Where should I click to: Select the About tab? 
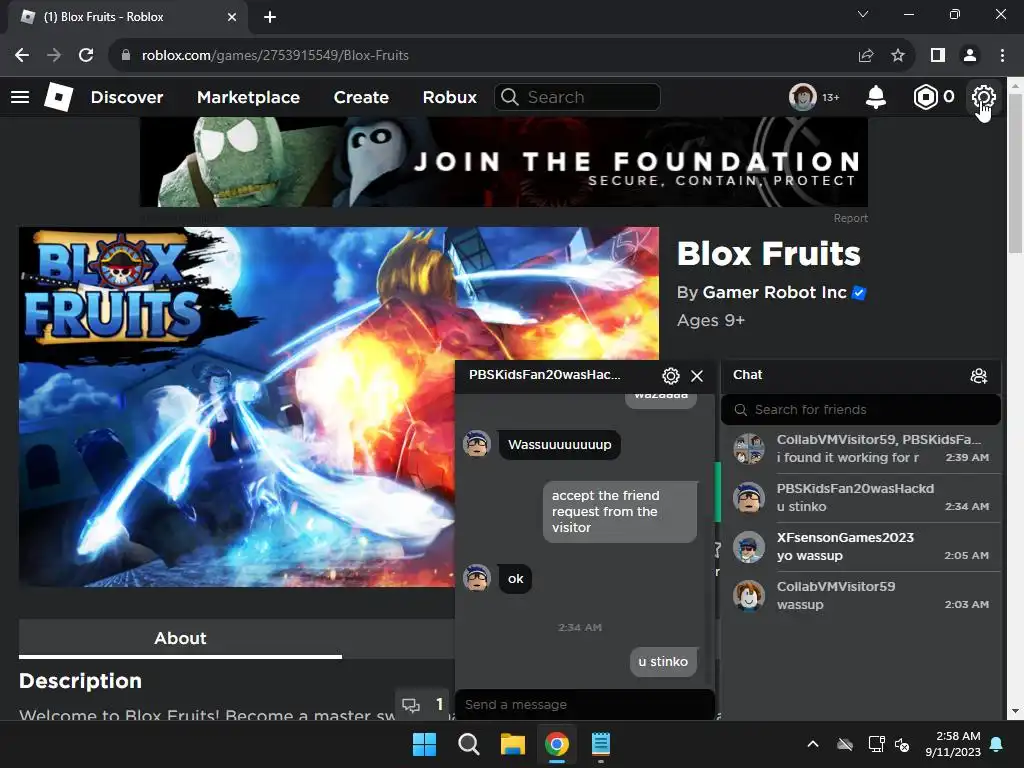(x=180, y=638)
